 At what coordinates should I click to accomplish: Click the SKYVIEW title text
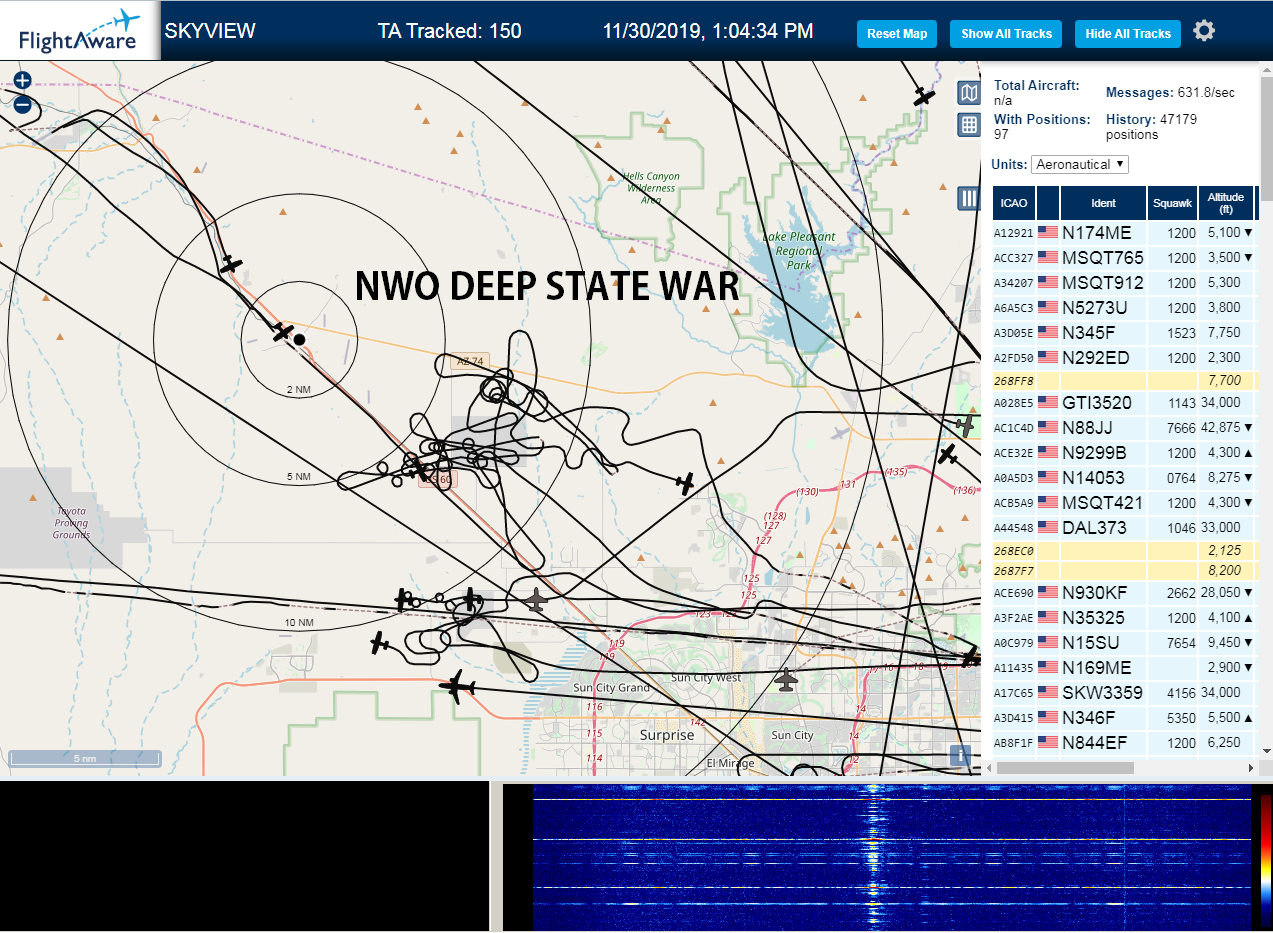coord(210,31)
